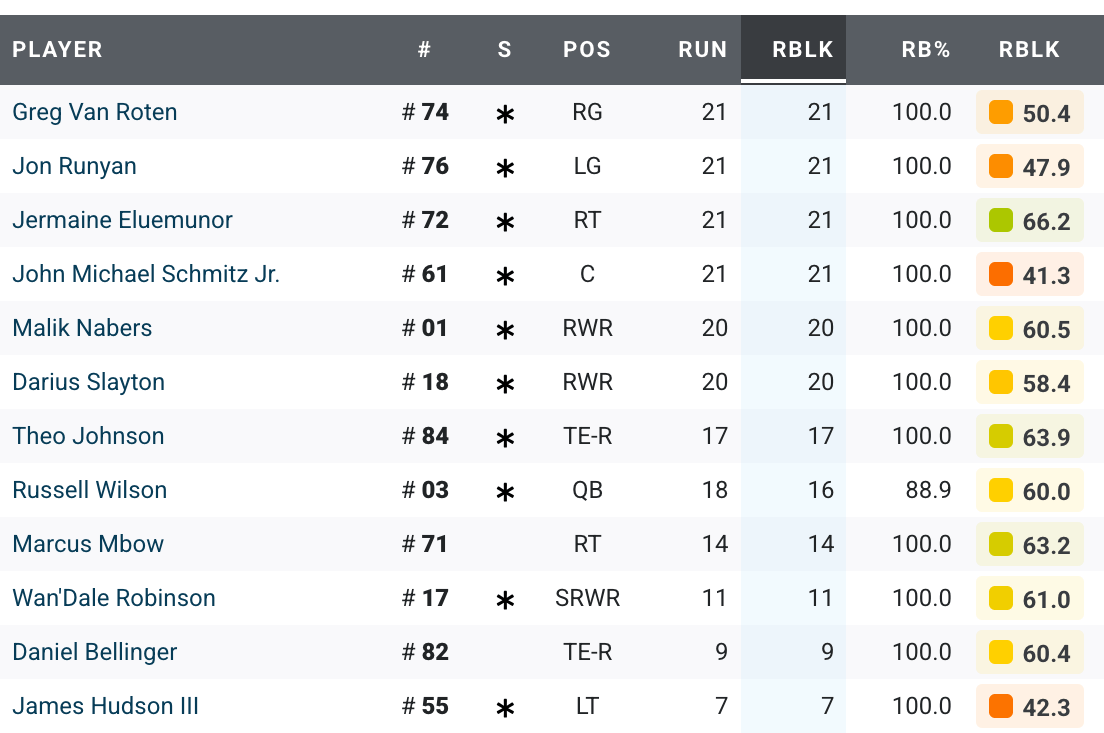
Task: Click the starter asterisk for James Hudson III
Action: [505, 708]
